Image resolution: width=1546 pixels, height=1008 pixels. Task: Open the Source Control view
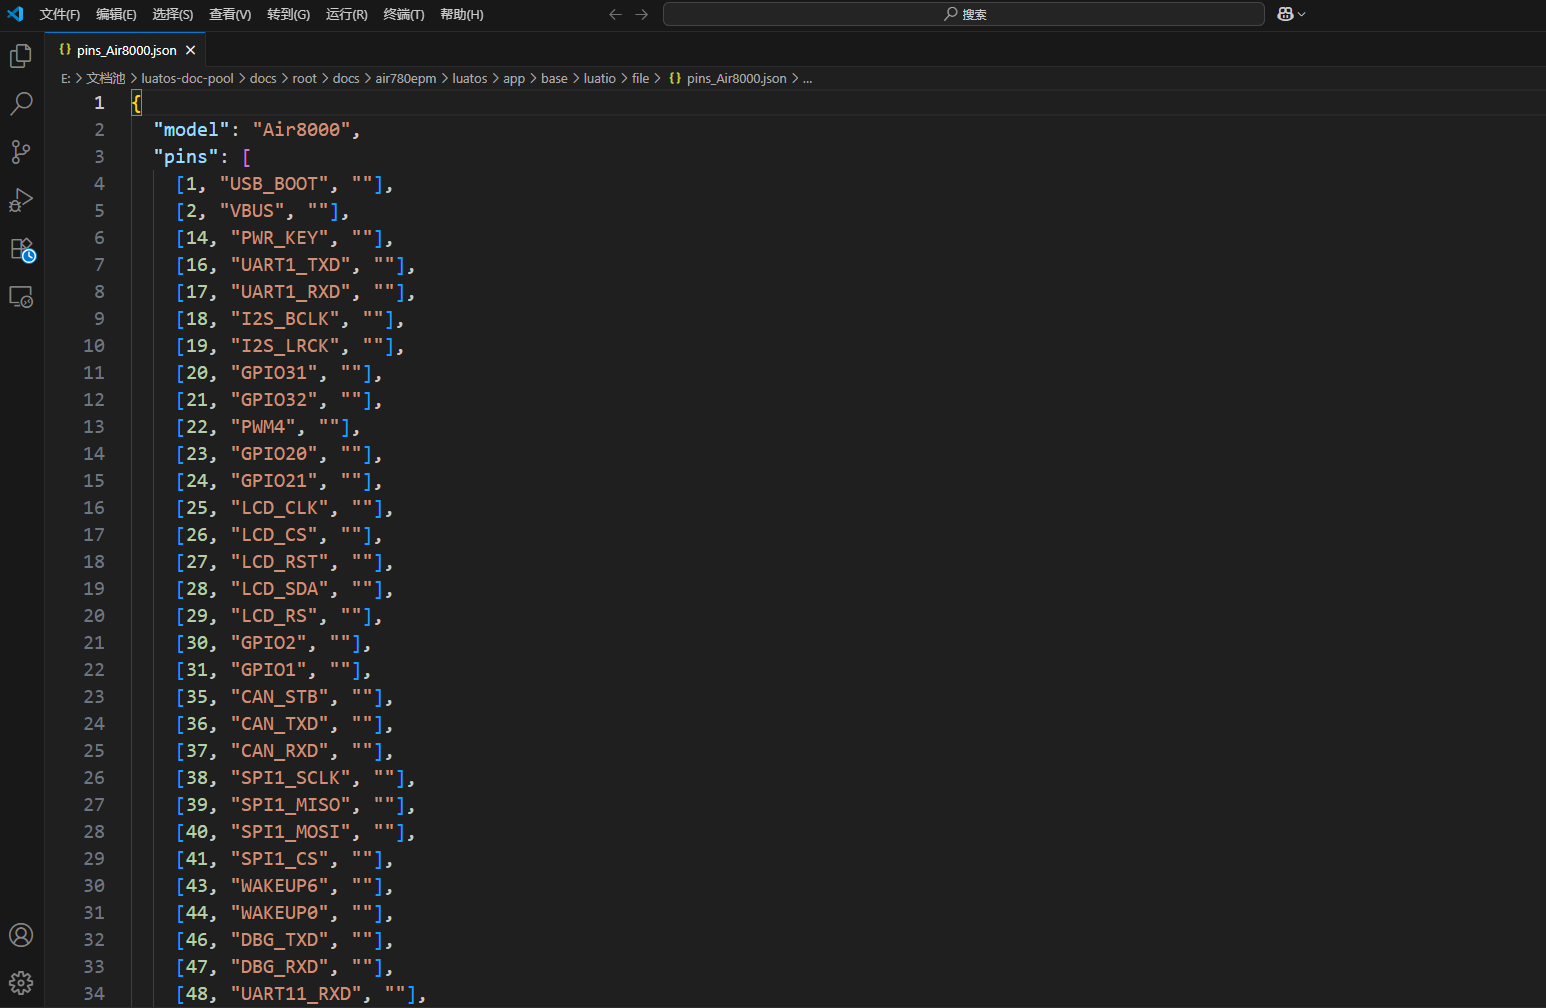pyautogui.click(x=21, y=152)
